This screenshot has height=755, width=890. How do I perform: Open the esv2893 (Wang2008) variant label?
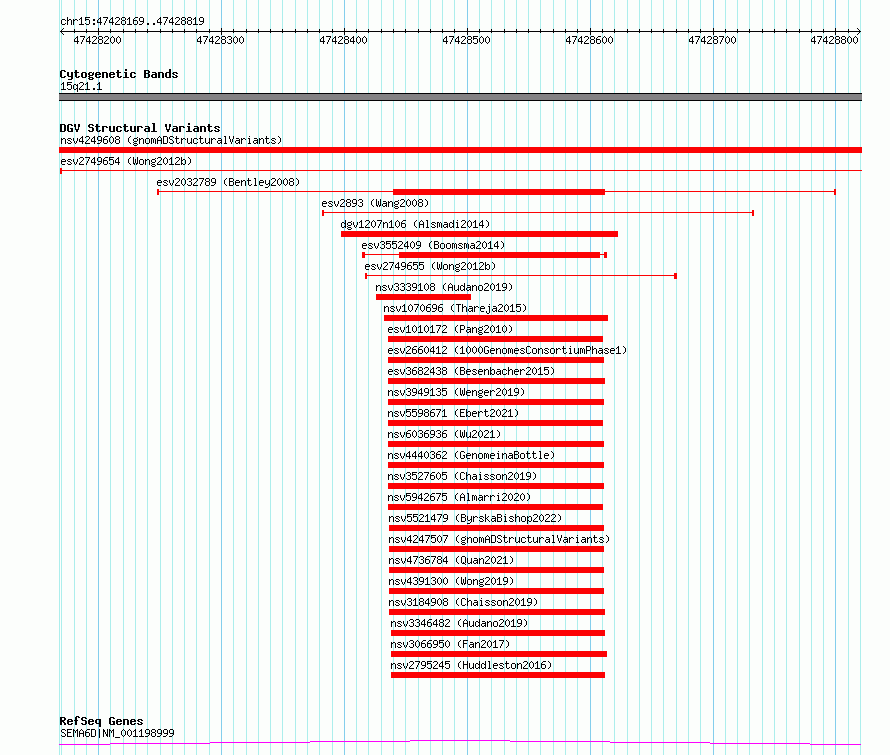click(375, 203)
